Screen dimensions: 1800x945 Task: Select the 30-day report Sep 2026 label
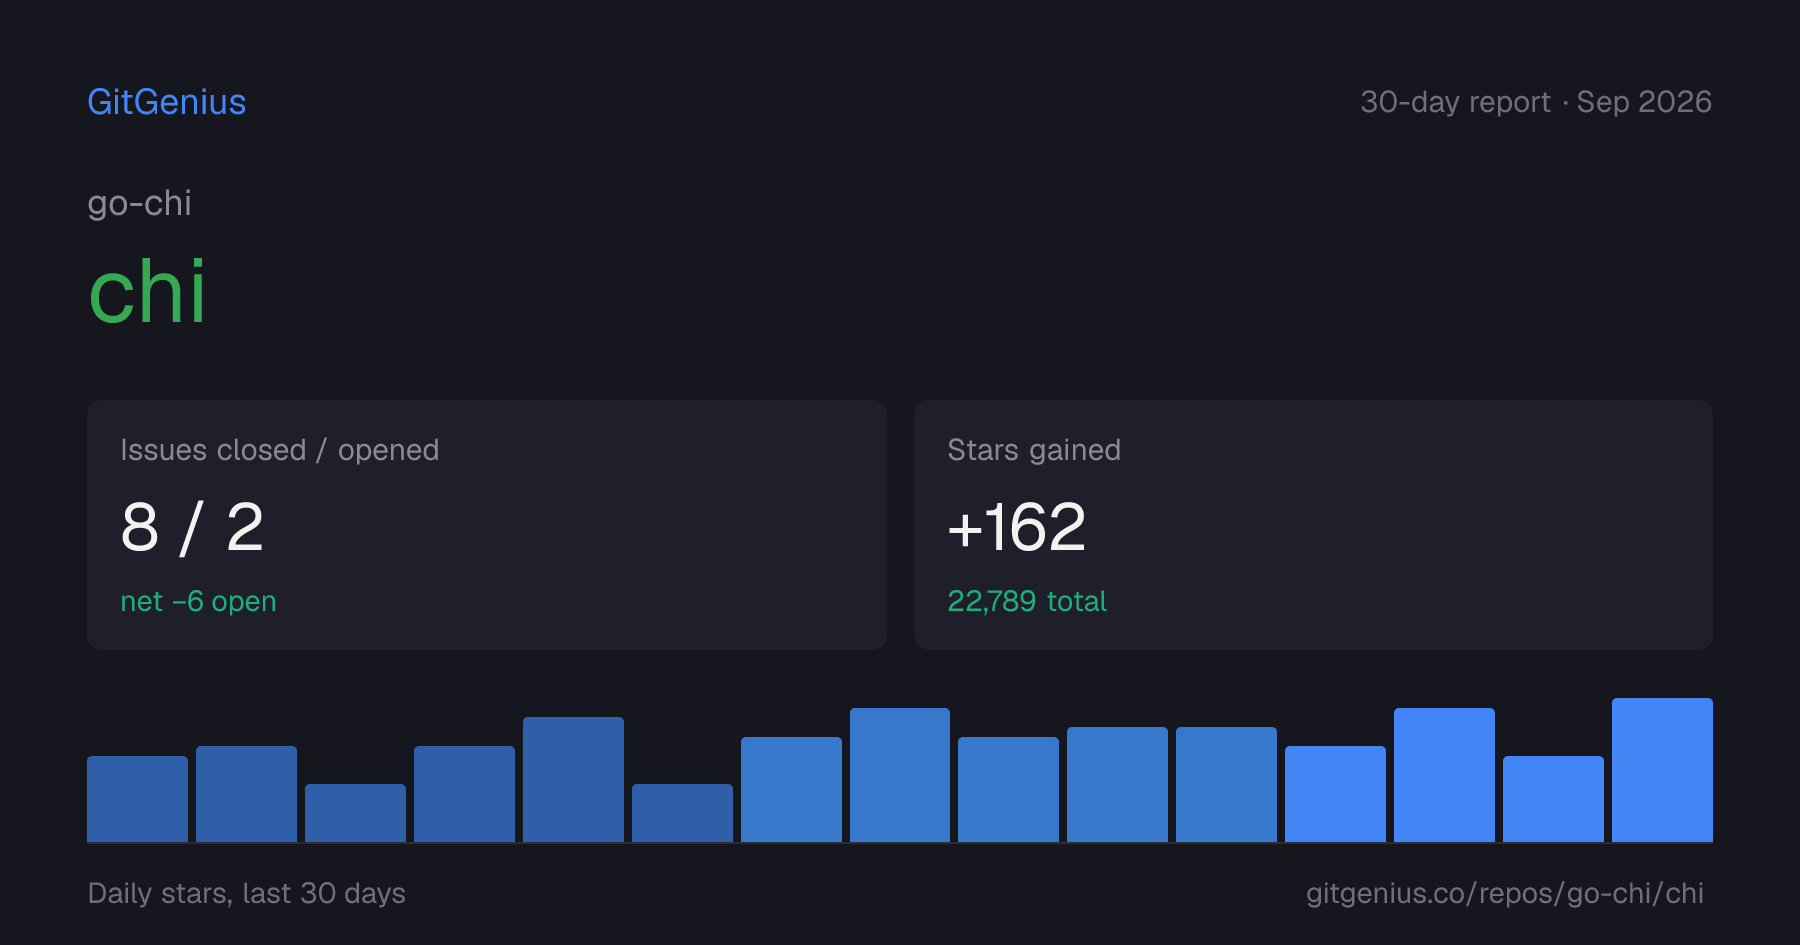pyautogui.click(x=1536, y=102)
